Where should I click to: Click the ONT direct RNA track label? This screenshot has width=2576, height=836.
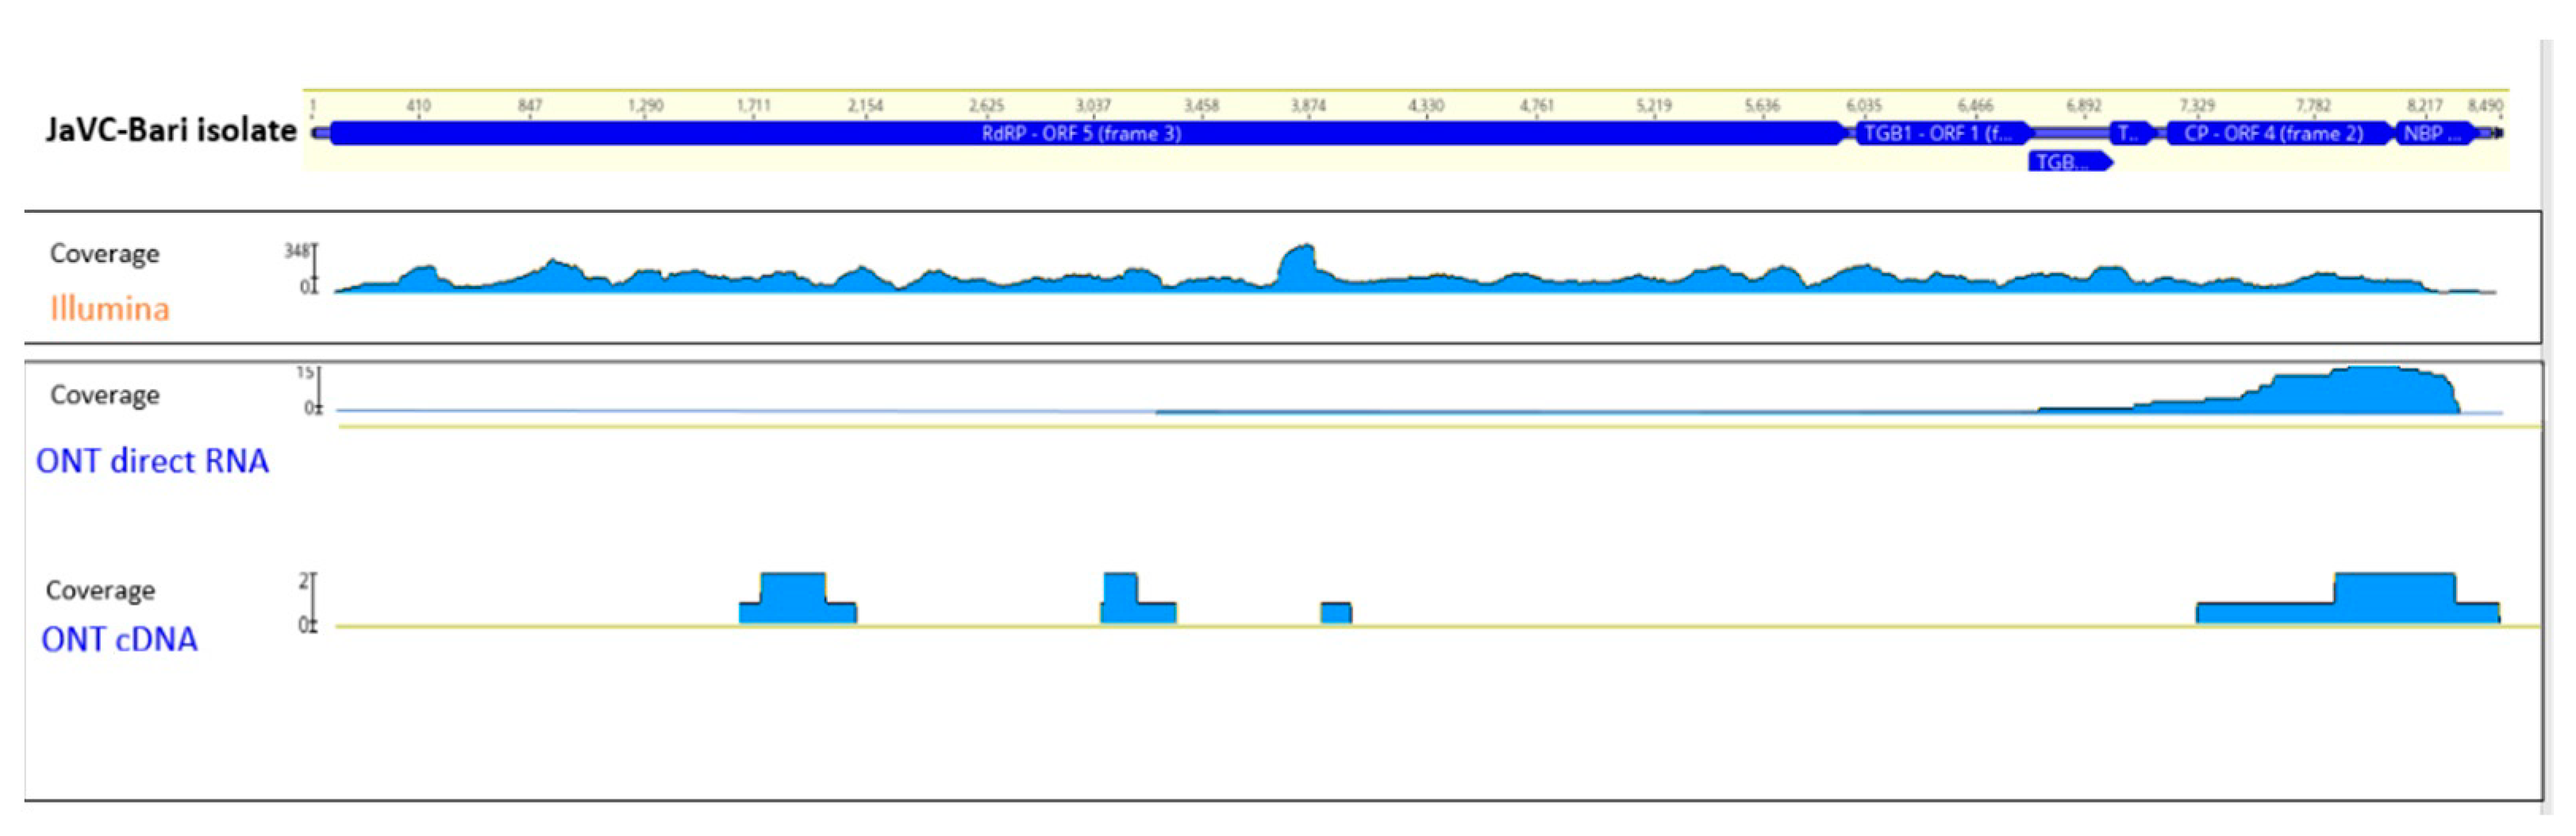[x=152, y=461]
